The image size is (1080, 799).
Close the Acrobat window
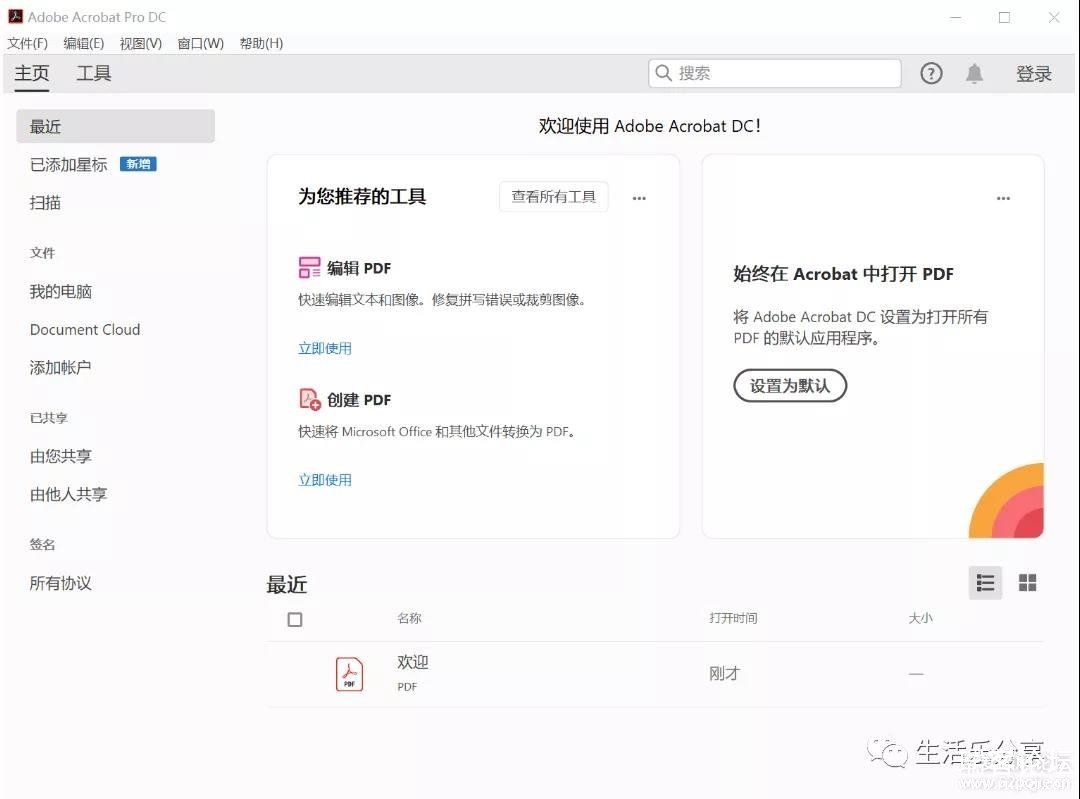1054,17
